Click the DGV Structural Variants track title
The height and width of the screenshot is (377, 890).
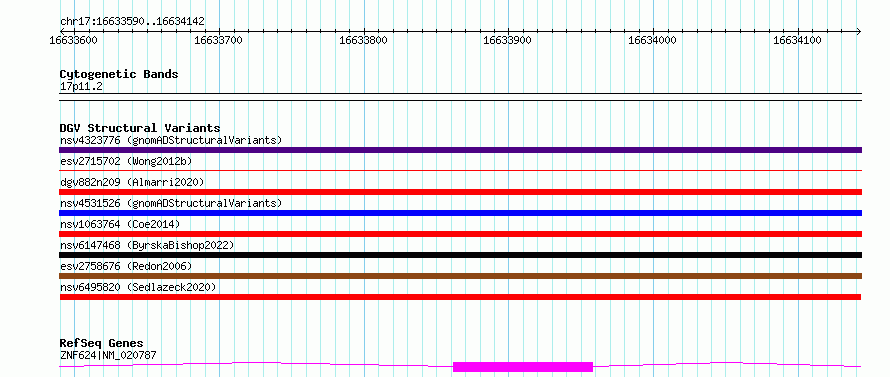(x=140, y=128)
